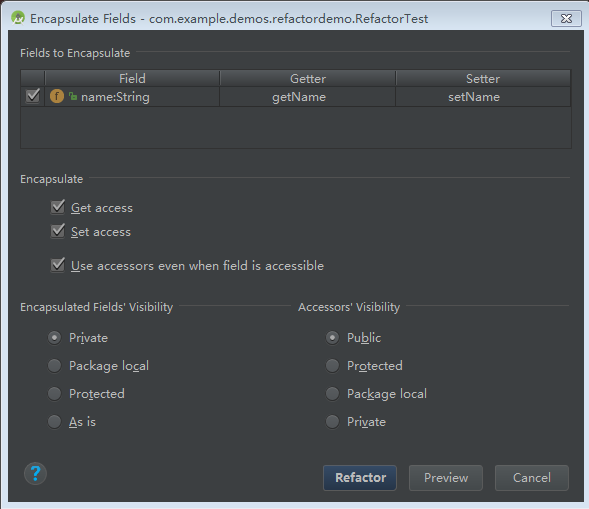Select Private field visibility radio button
This screenshot has height=509, width=589.
[54, 338]
